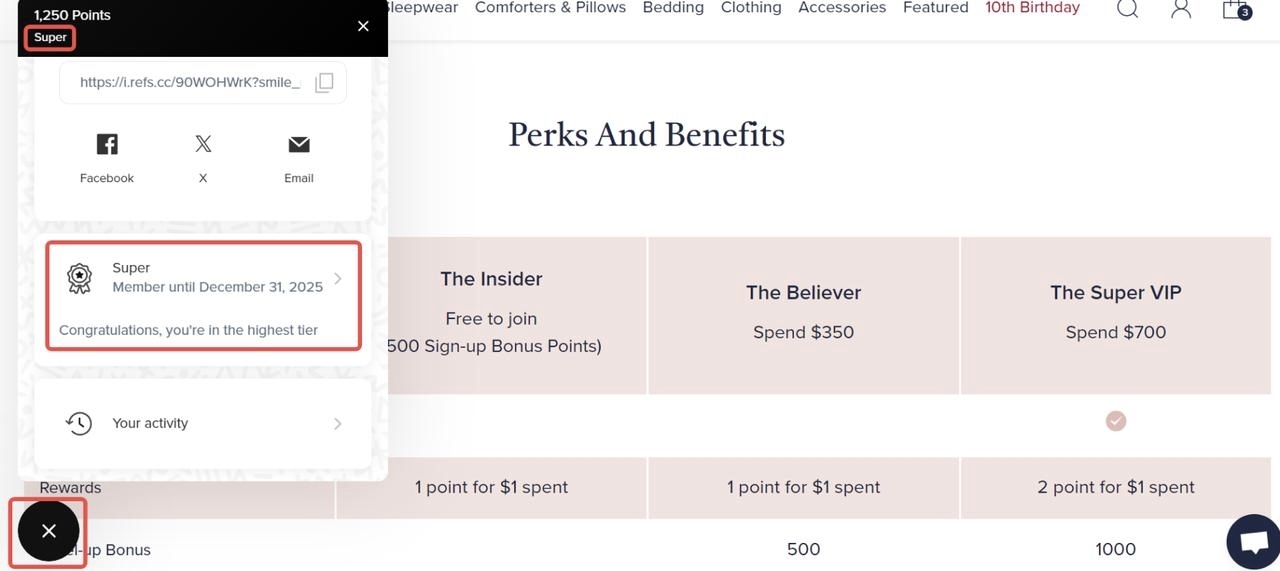The height and width of the screenshot is (571, 1280).
Task: Open the user account icon
Action: point(1181,9)
